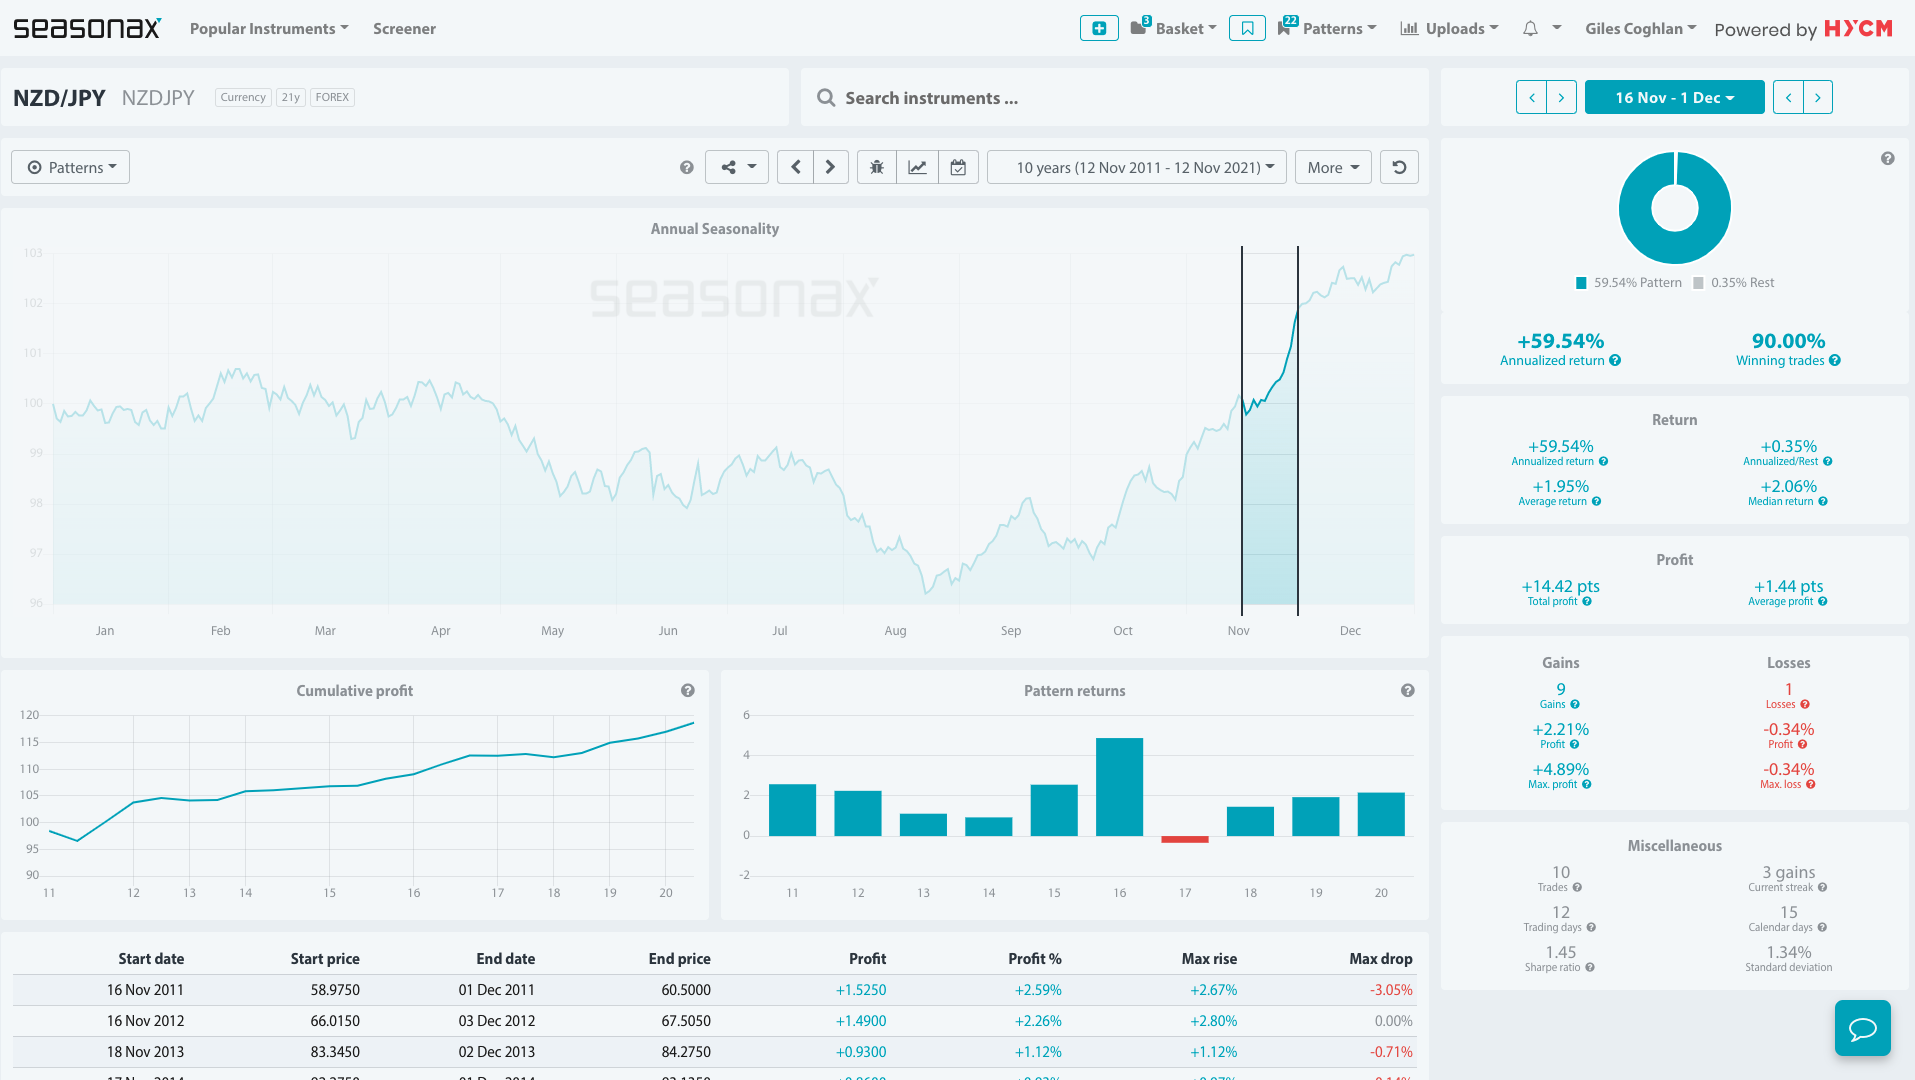
Task: Open the Patterns selector above chart
Action: 71,167
